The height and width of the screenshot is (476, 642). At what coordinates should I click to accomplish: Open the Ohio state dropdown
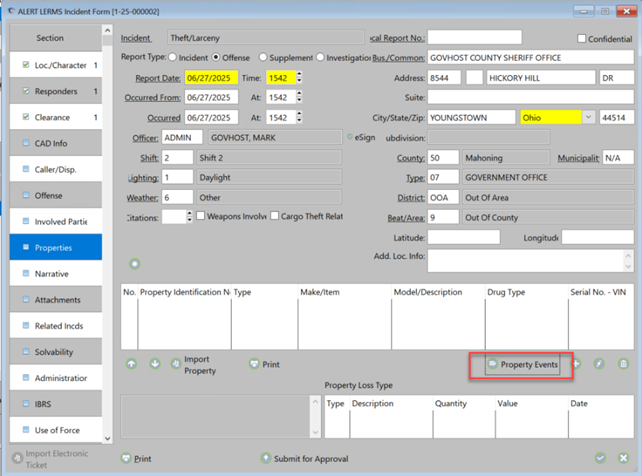tap(588, 117)
